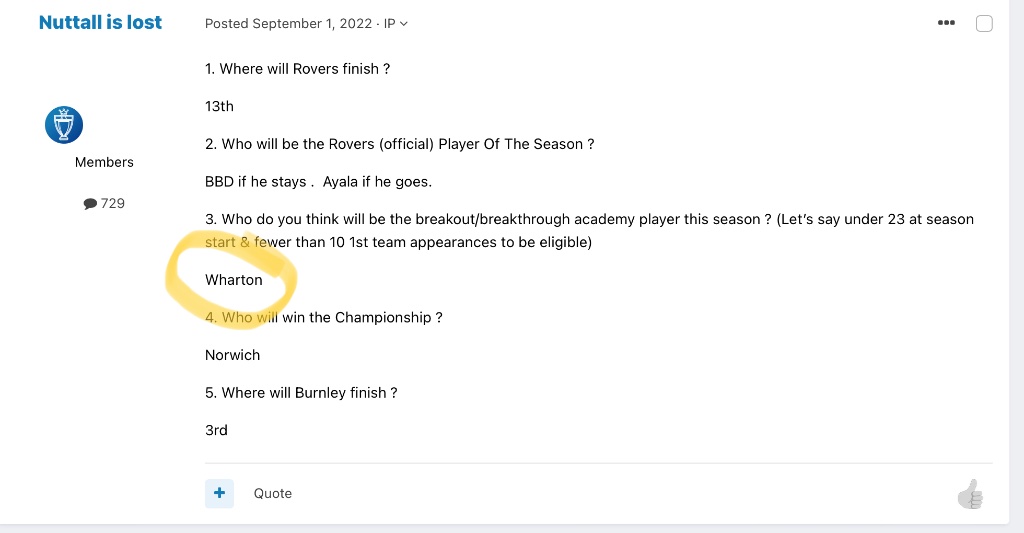This screenshot has height=533, width=1024.
Task: Open the Nuttall is lost profile
Action: click(x=100, y=22)
